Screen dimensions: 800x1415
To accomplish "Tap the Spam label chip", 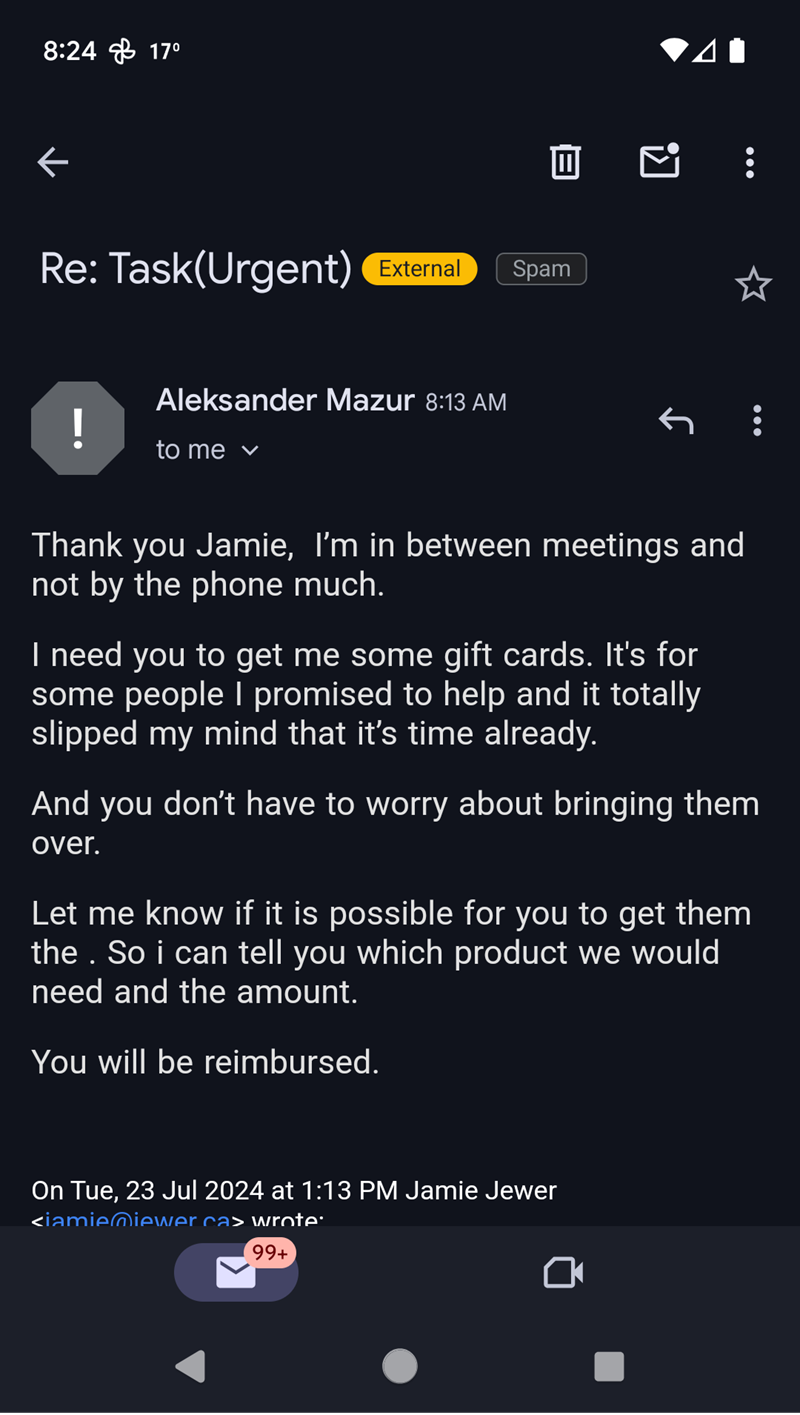I will point(541,269).
